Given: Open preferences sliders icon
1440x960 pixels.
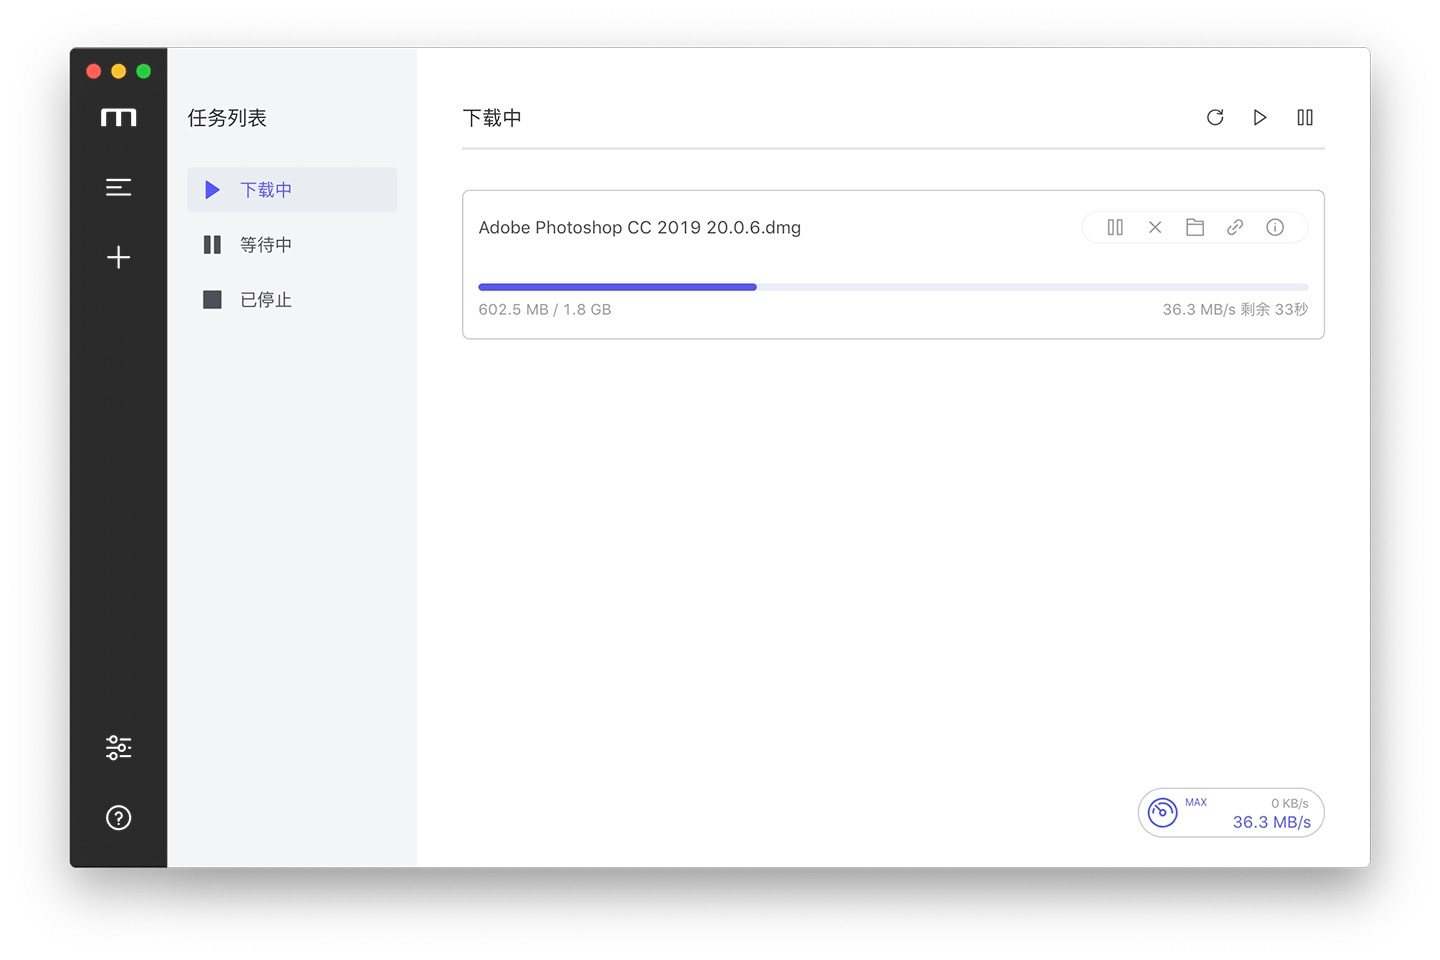Looking at the screenshot, I should [118, 747].
